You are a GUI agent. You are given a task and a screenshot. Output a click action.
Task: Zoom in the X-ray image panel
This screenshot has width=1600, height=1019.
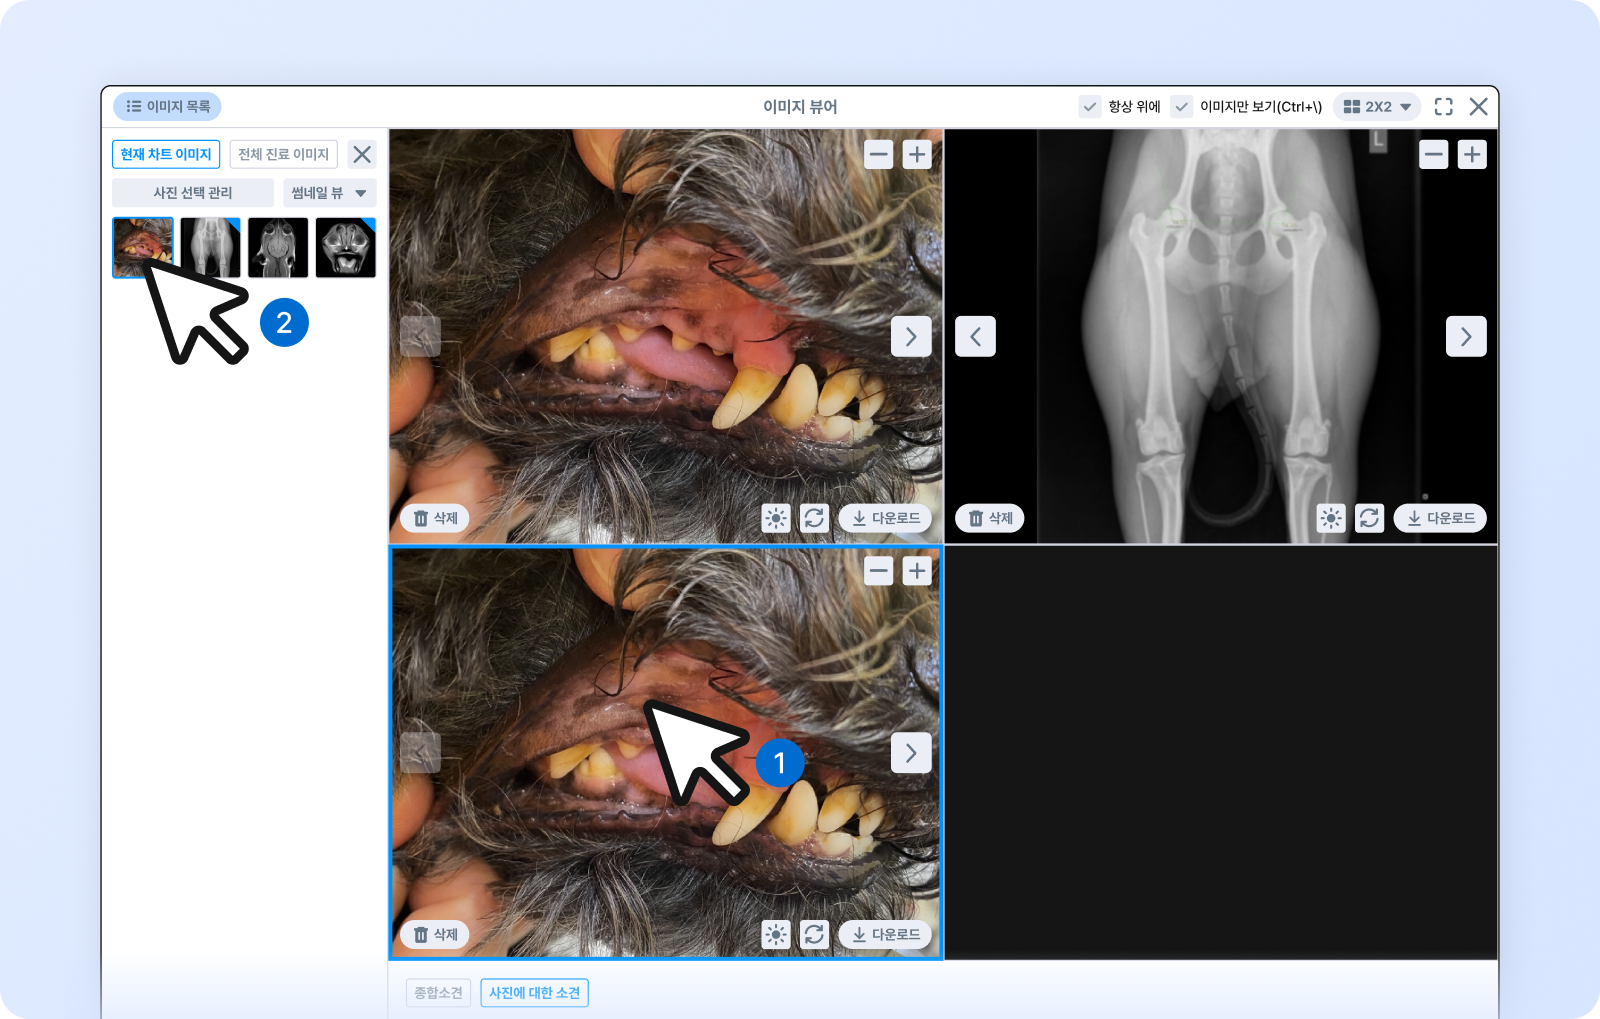pyautogui.click(x=1472, y=154)
